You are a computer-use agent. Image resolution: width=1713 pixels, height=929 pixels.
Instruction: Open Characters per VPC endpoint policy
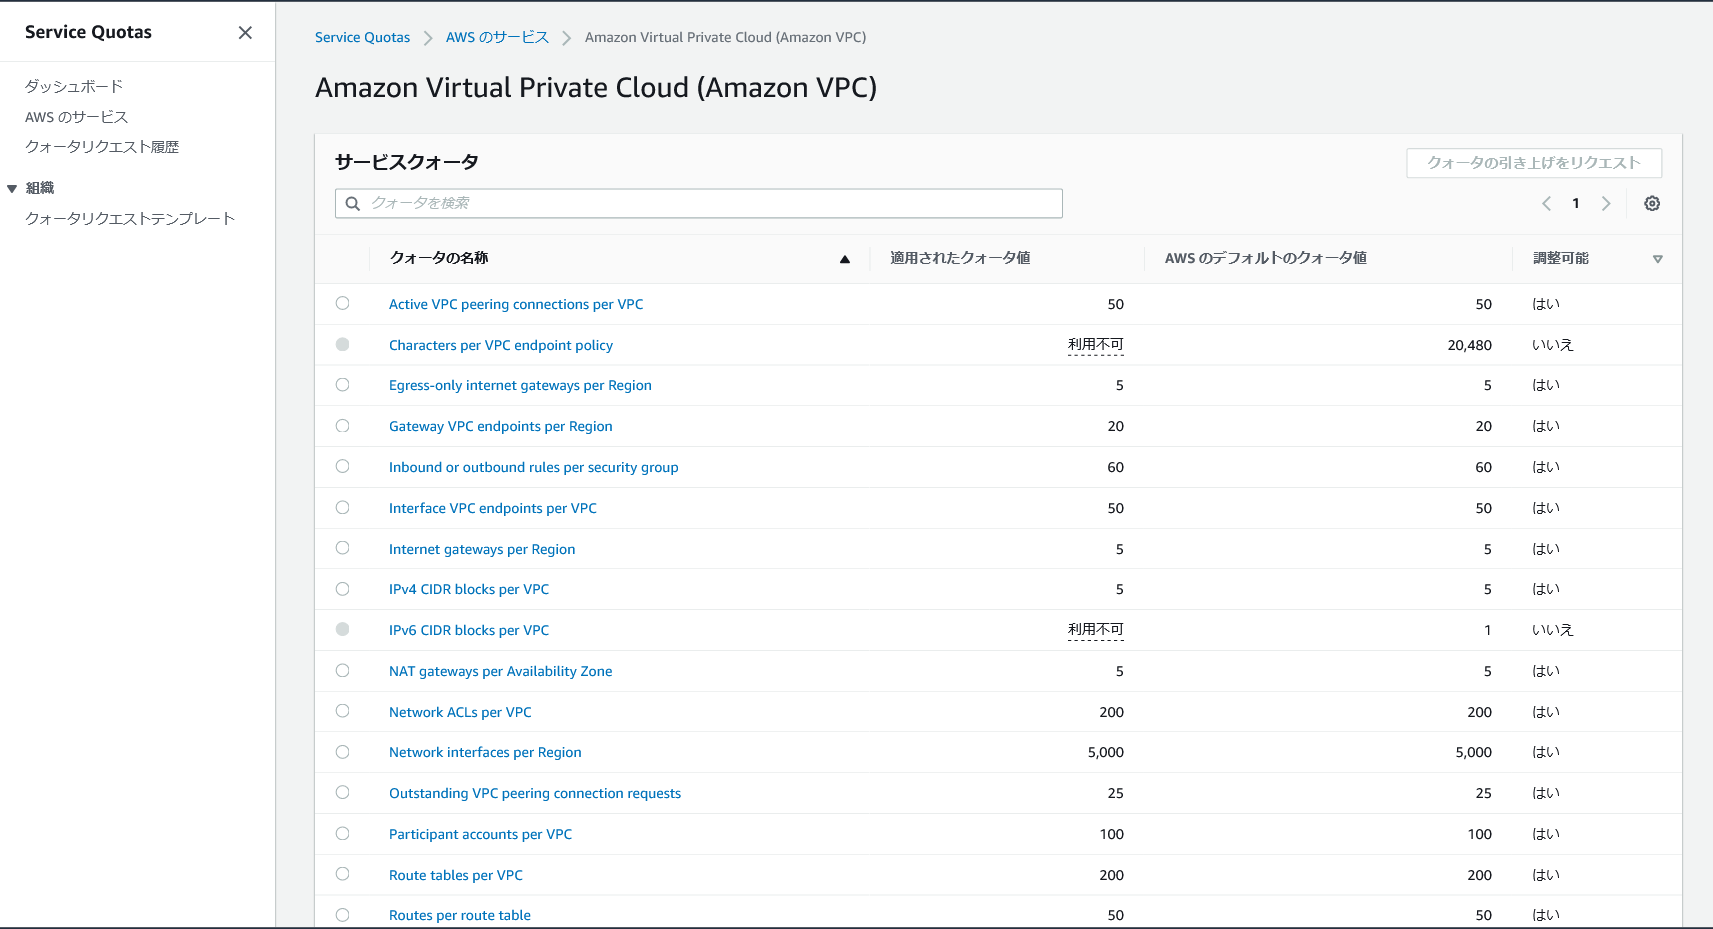501,345
